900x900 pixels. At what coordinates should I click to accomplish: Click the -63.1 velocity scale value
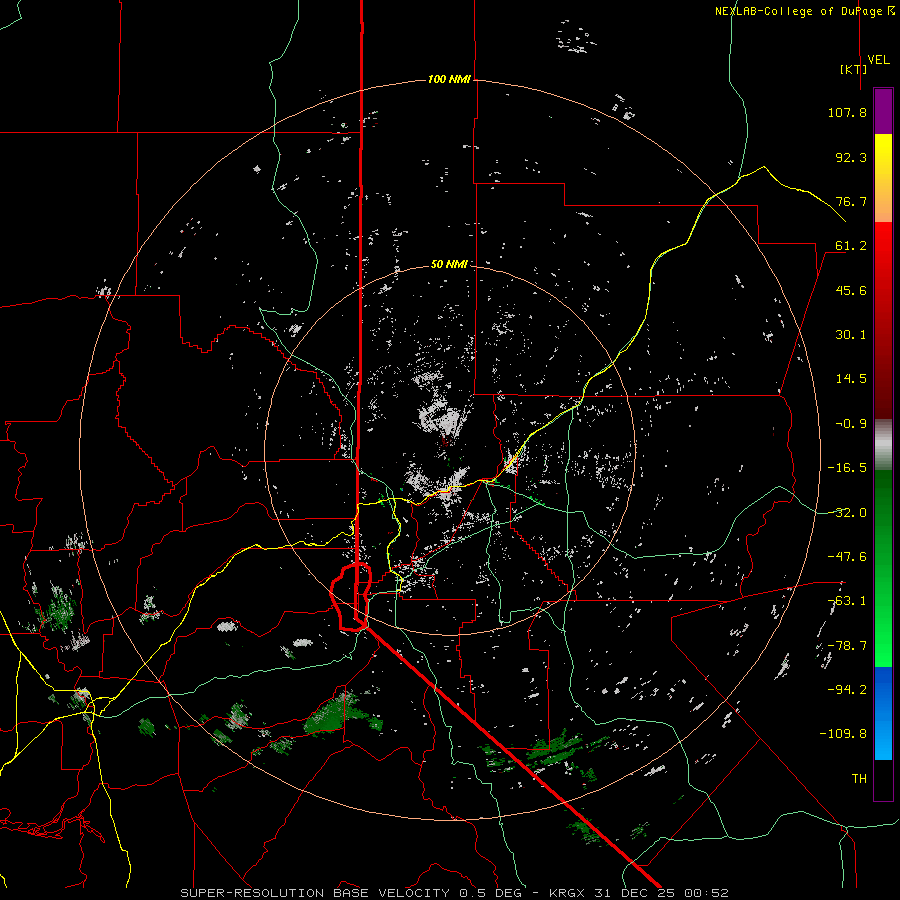coord(847,601)
